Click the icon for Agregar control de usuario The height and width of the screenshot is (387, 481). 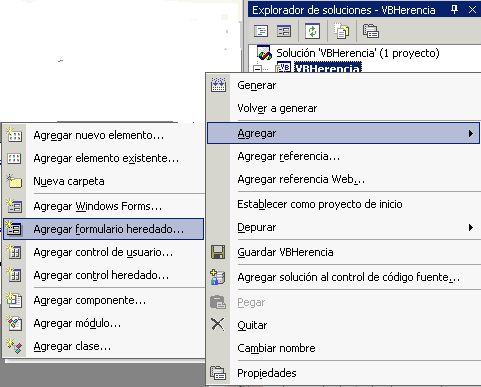14,252
